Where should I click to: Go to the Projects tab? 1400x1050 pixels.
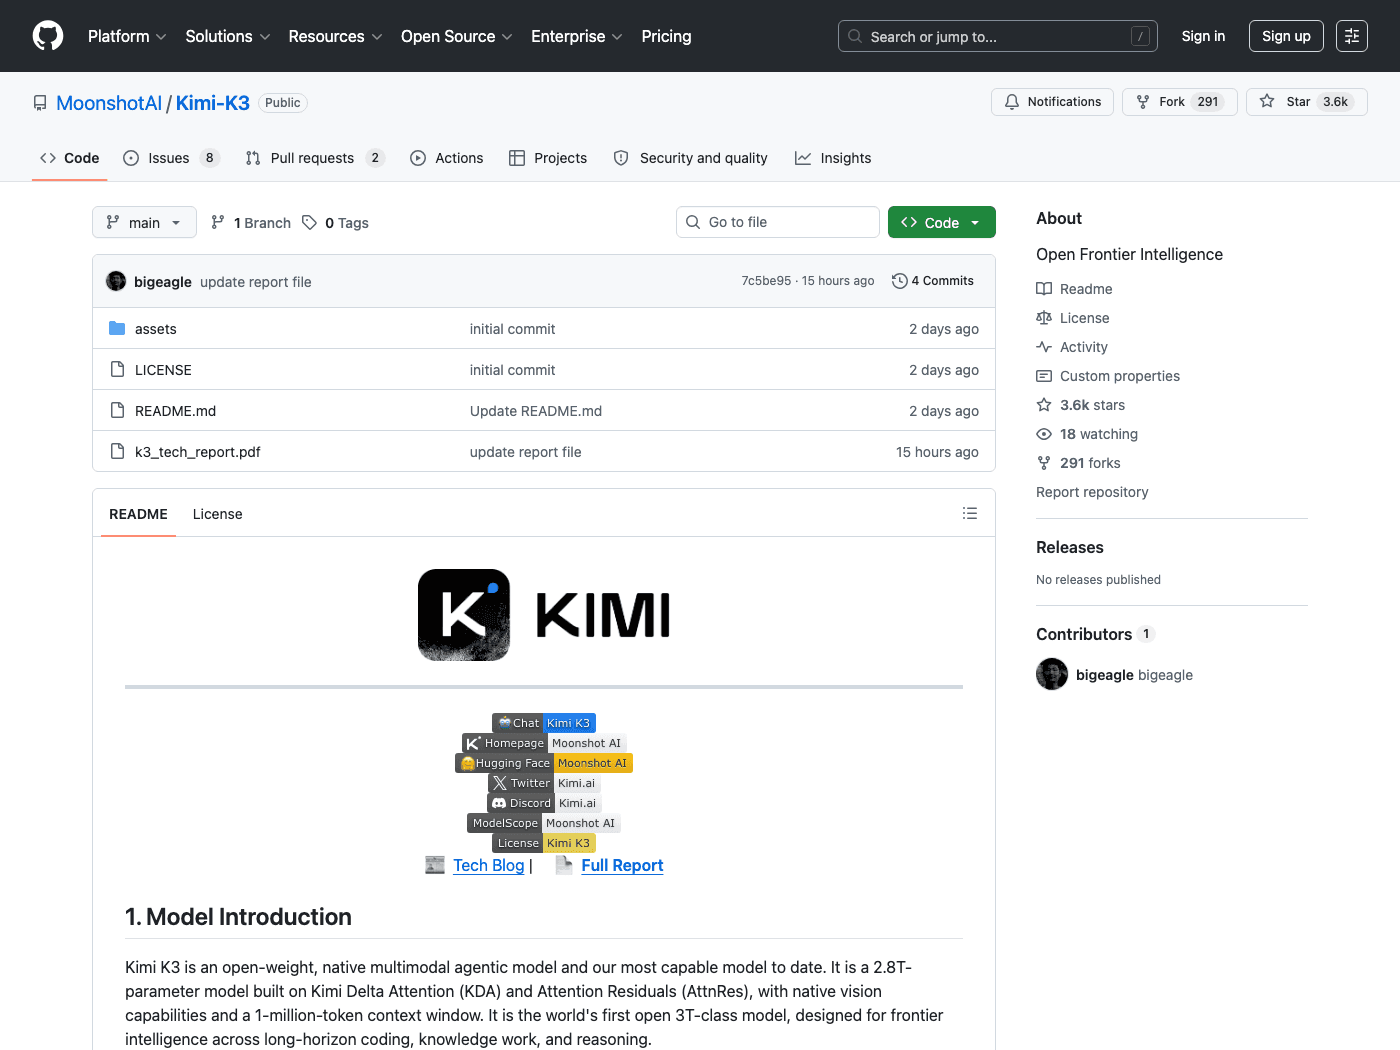(x=548, y=158)
